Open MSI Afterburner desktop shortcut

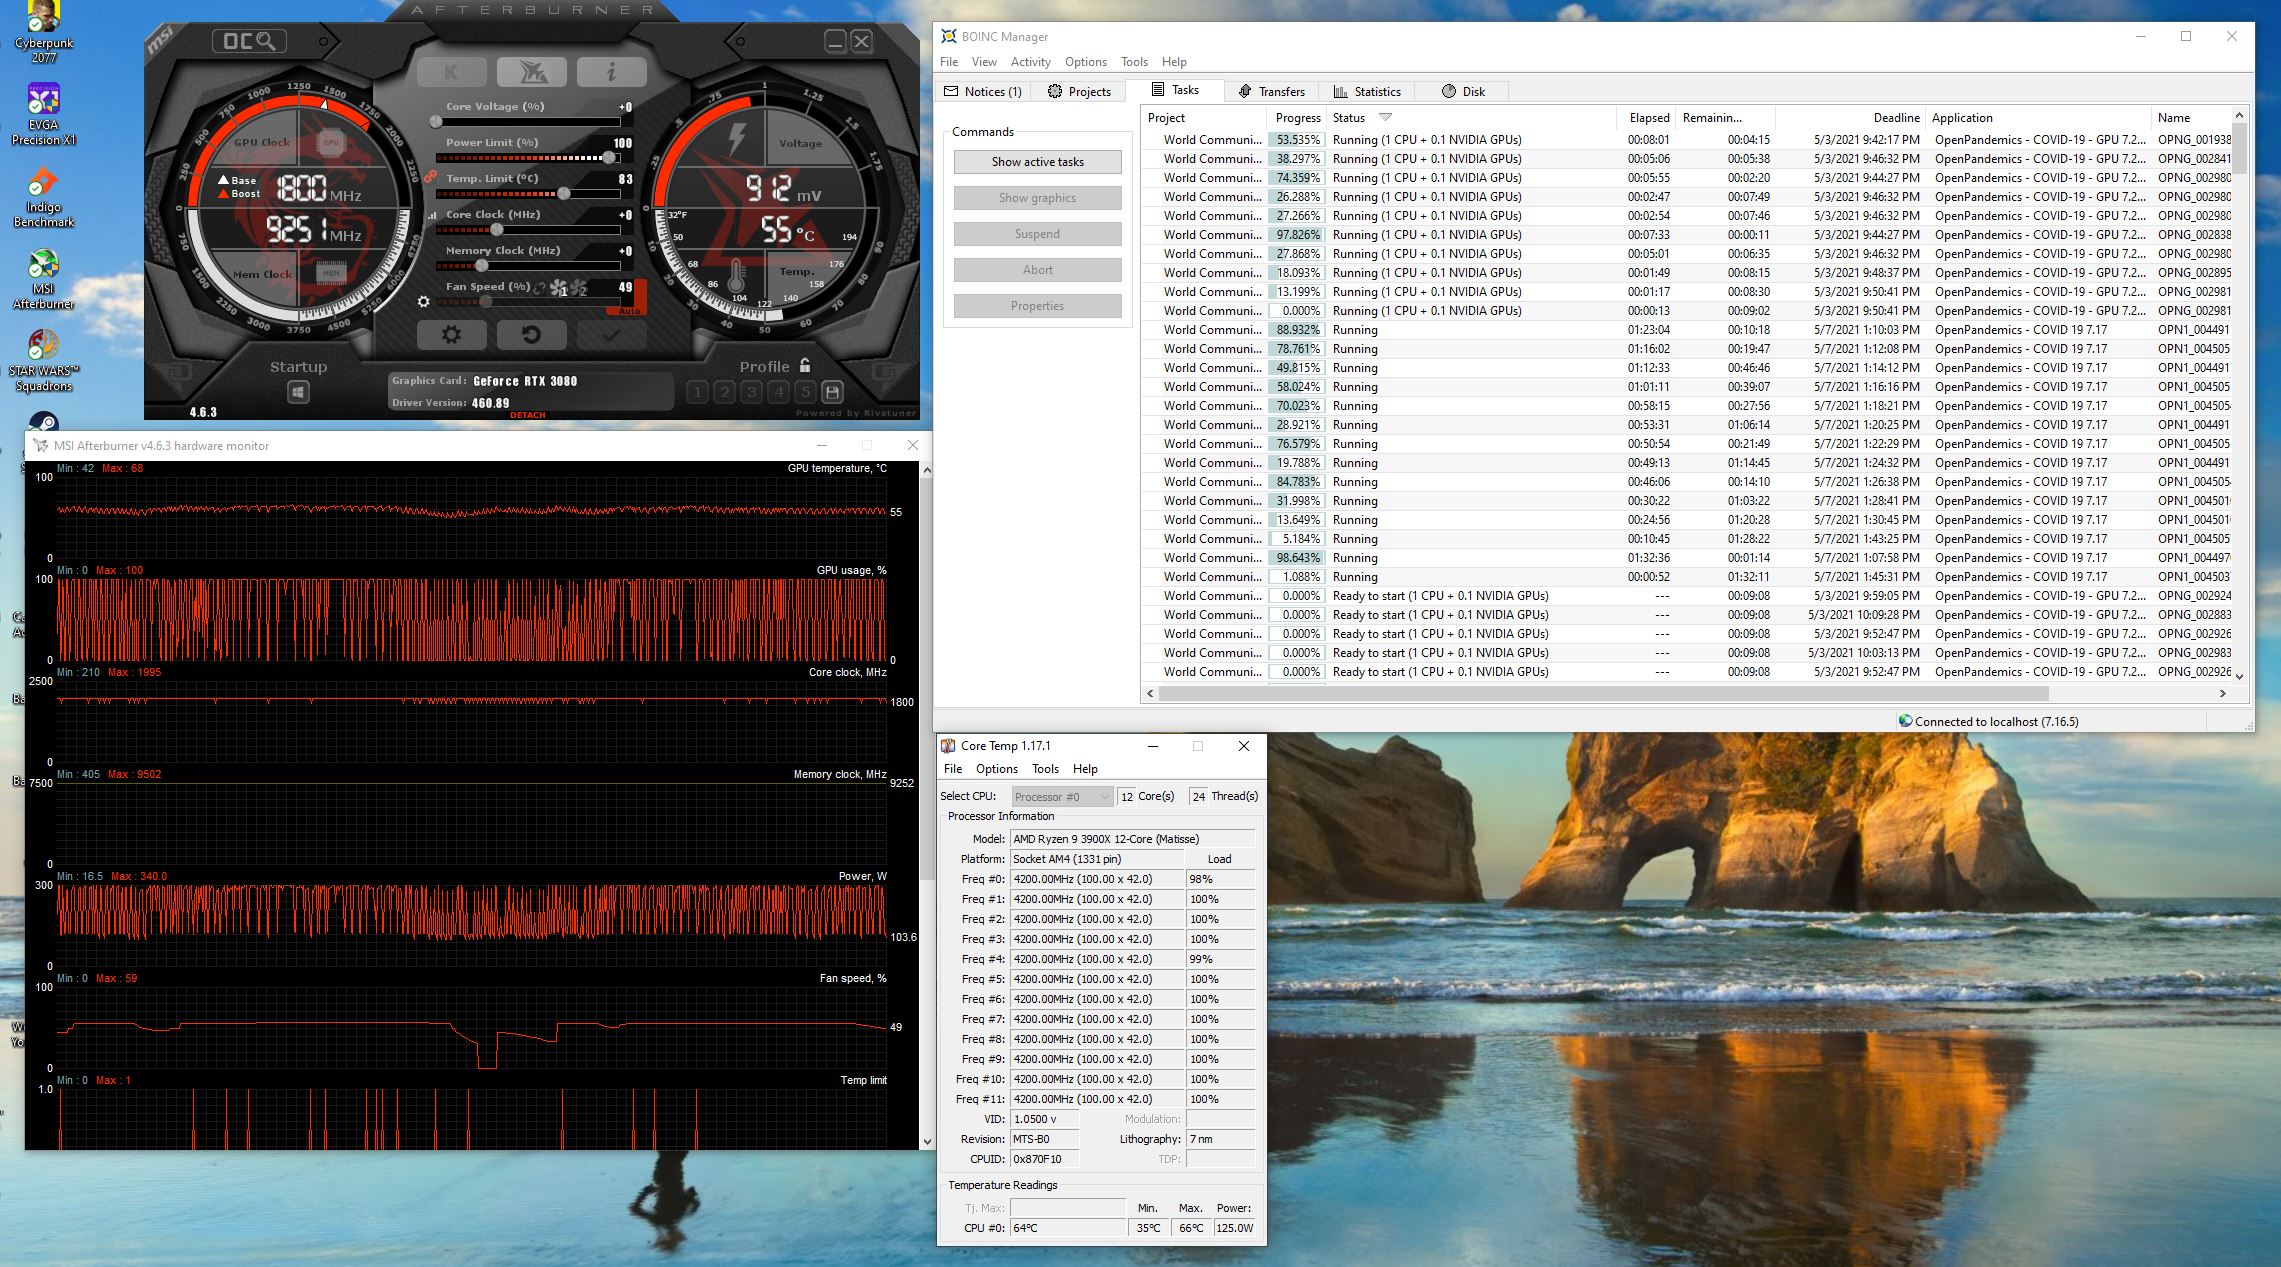44,279
